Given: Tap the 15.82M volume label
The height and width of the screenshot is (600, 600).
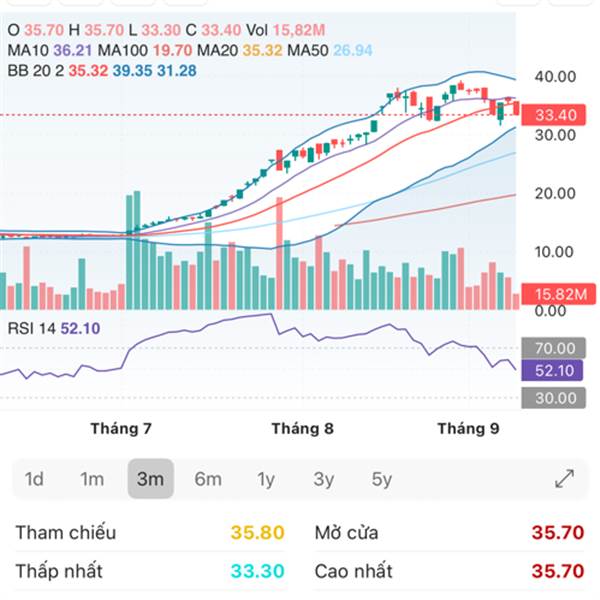Looking at the screenshot, I should pyautogui.click(x=558, y=294).
